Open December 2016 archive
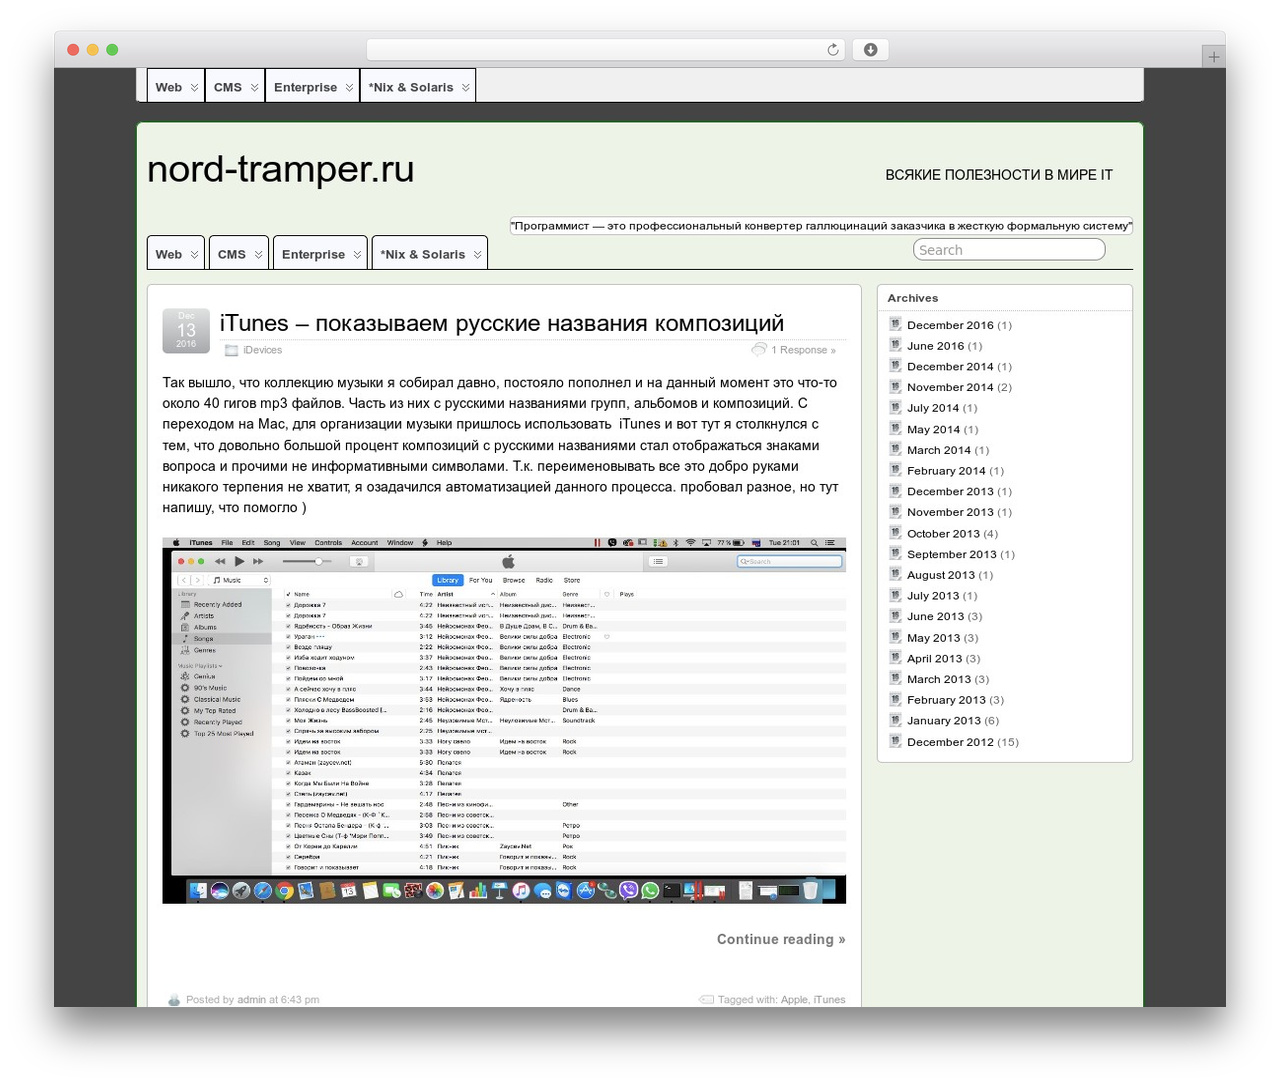 pyautogui.click(x=950, y=325)
